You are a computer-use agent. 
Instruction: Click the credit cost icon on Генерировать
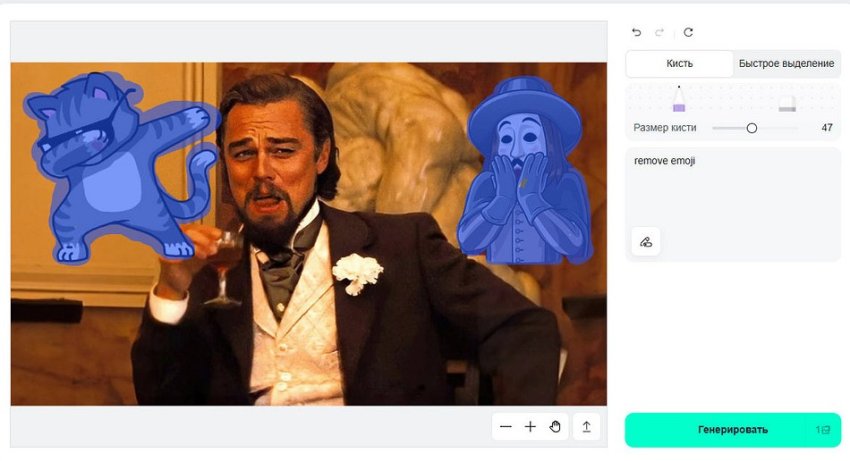coord(824,430)
